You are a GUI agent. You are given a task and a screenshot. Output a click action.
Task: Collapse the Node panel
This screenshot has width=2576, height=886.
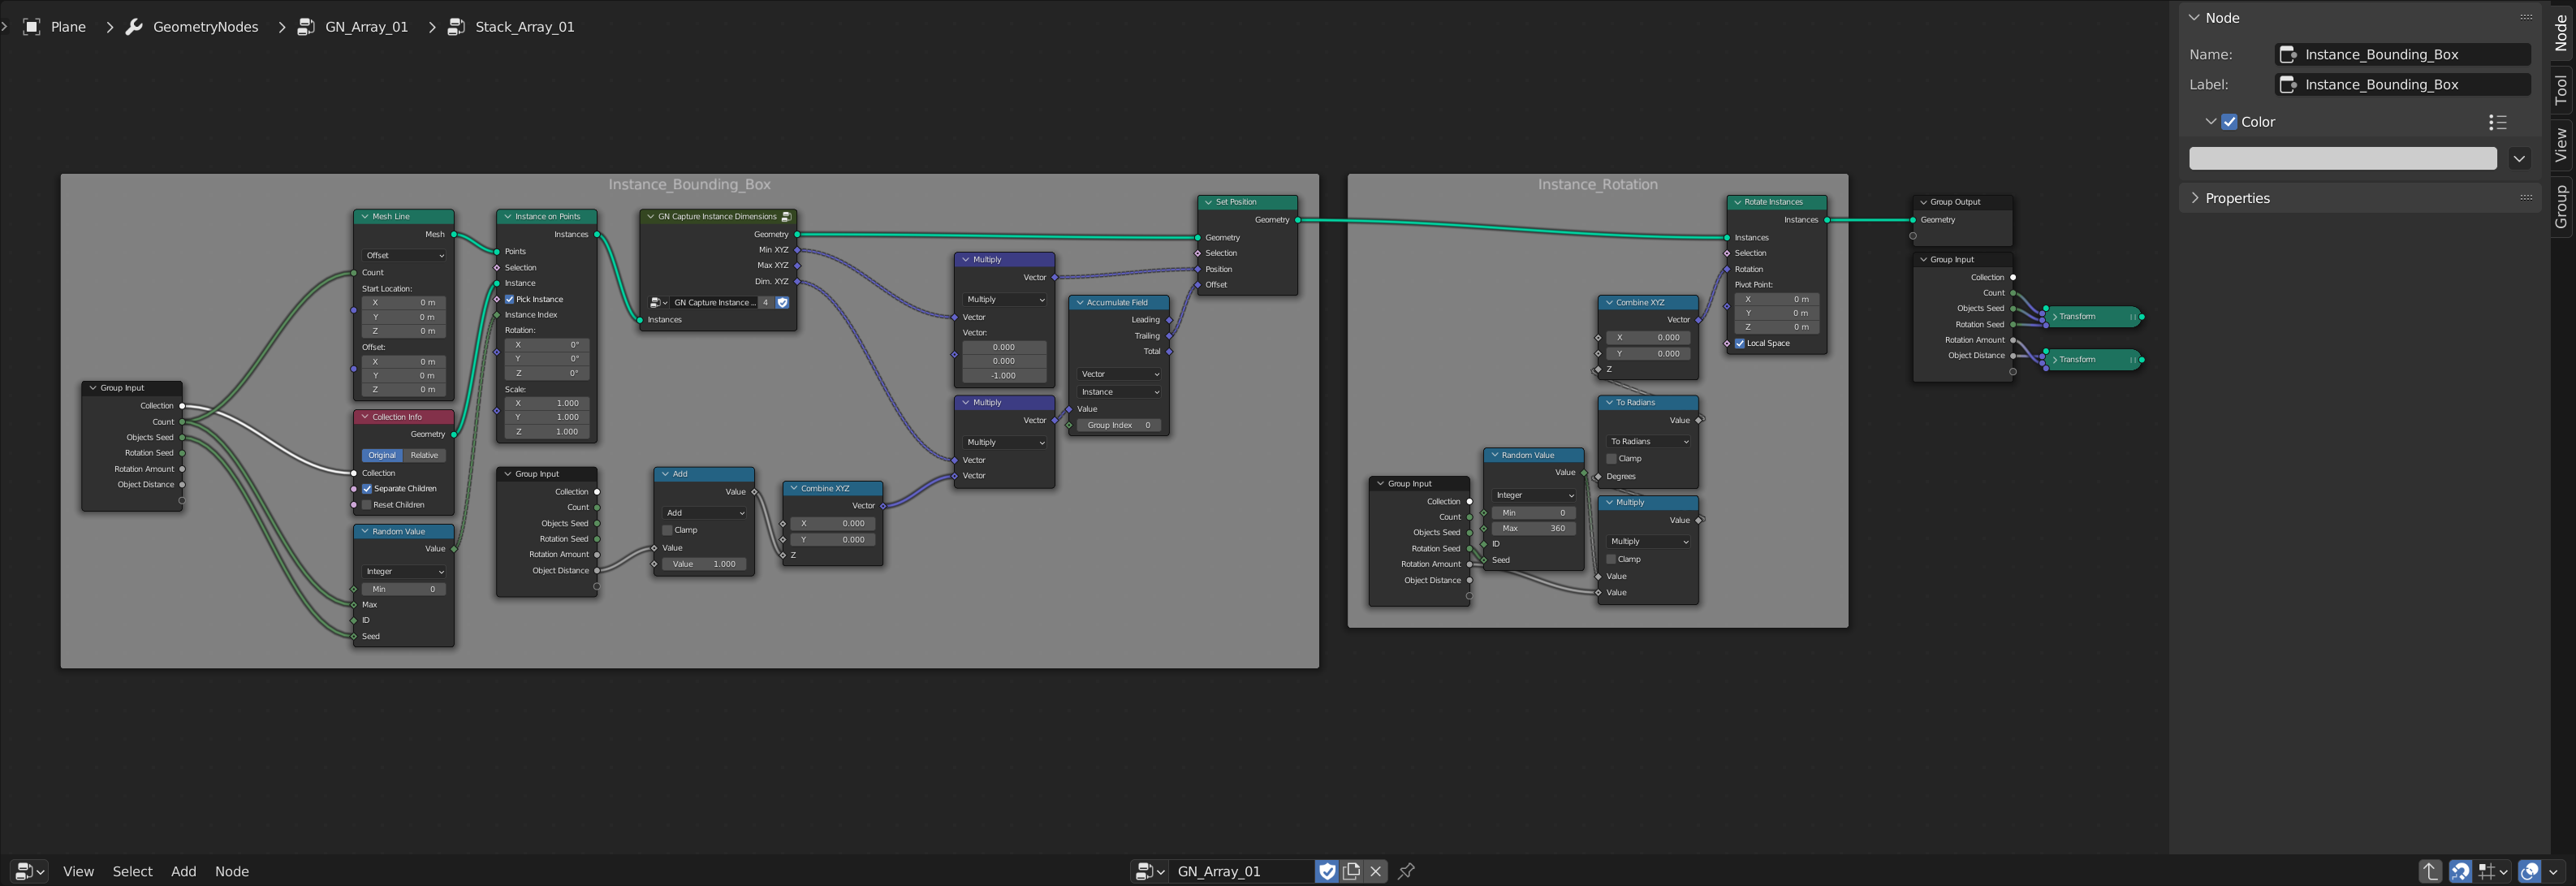(x=2194, y=17)
